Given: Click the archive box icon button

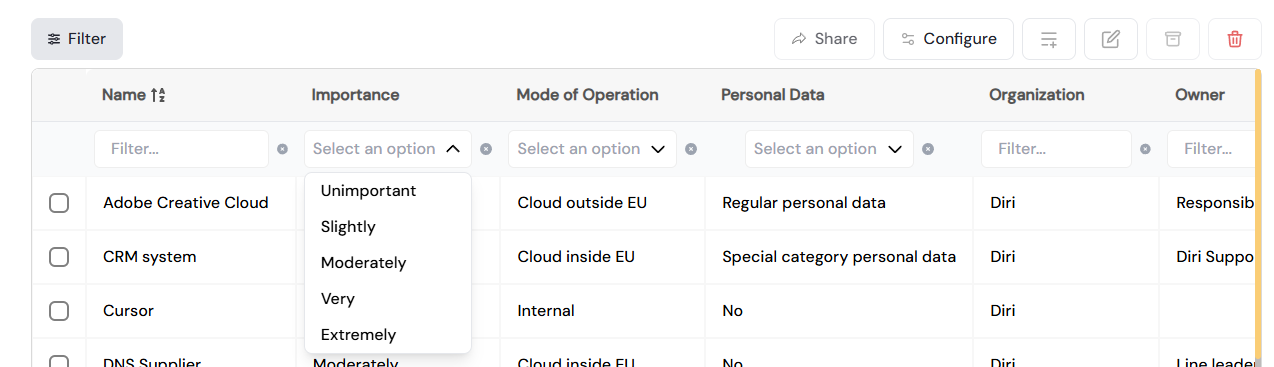Looking at the screenshot, I should pyautogui.click(x=1173, y=39).
